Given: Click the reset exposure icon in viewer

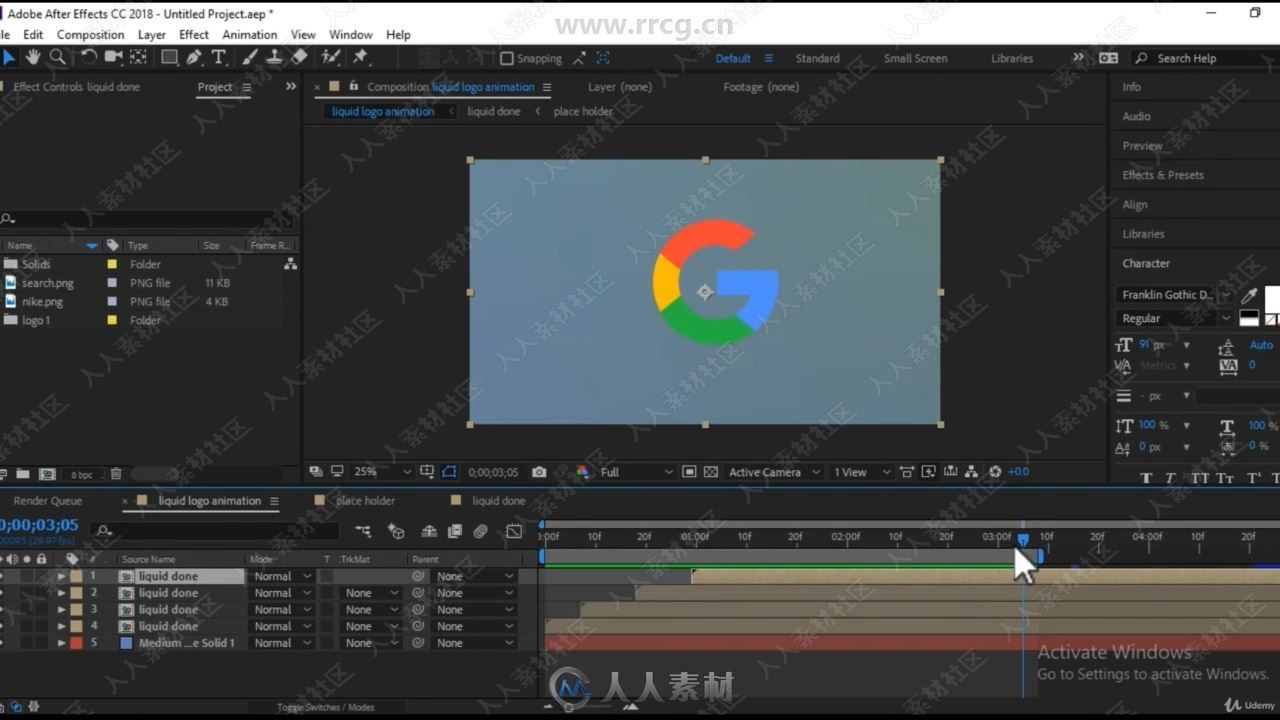Looking at the screenshot, I should tap(995, 472).
